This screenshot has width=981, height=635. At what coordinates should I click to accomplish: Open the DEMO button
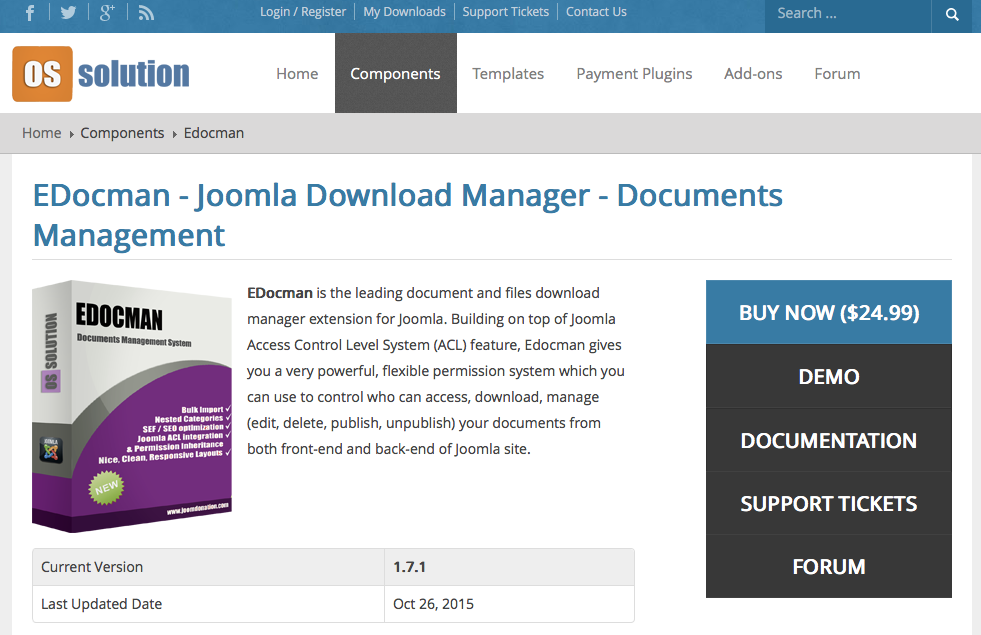click(x=829, y=377)
